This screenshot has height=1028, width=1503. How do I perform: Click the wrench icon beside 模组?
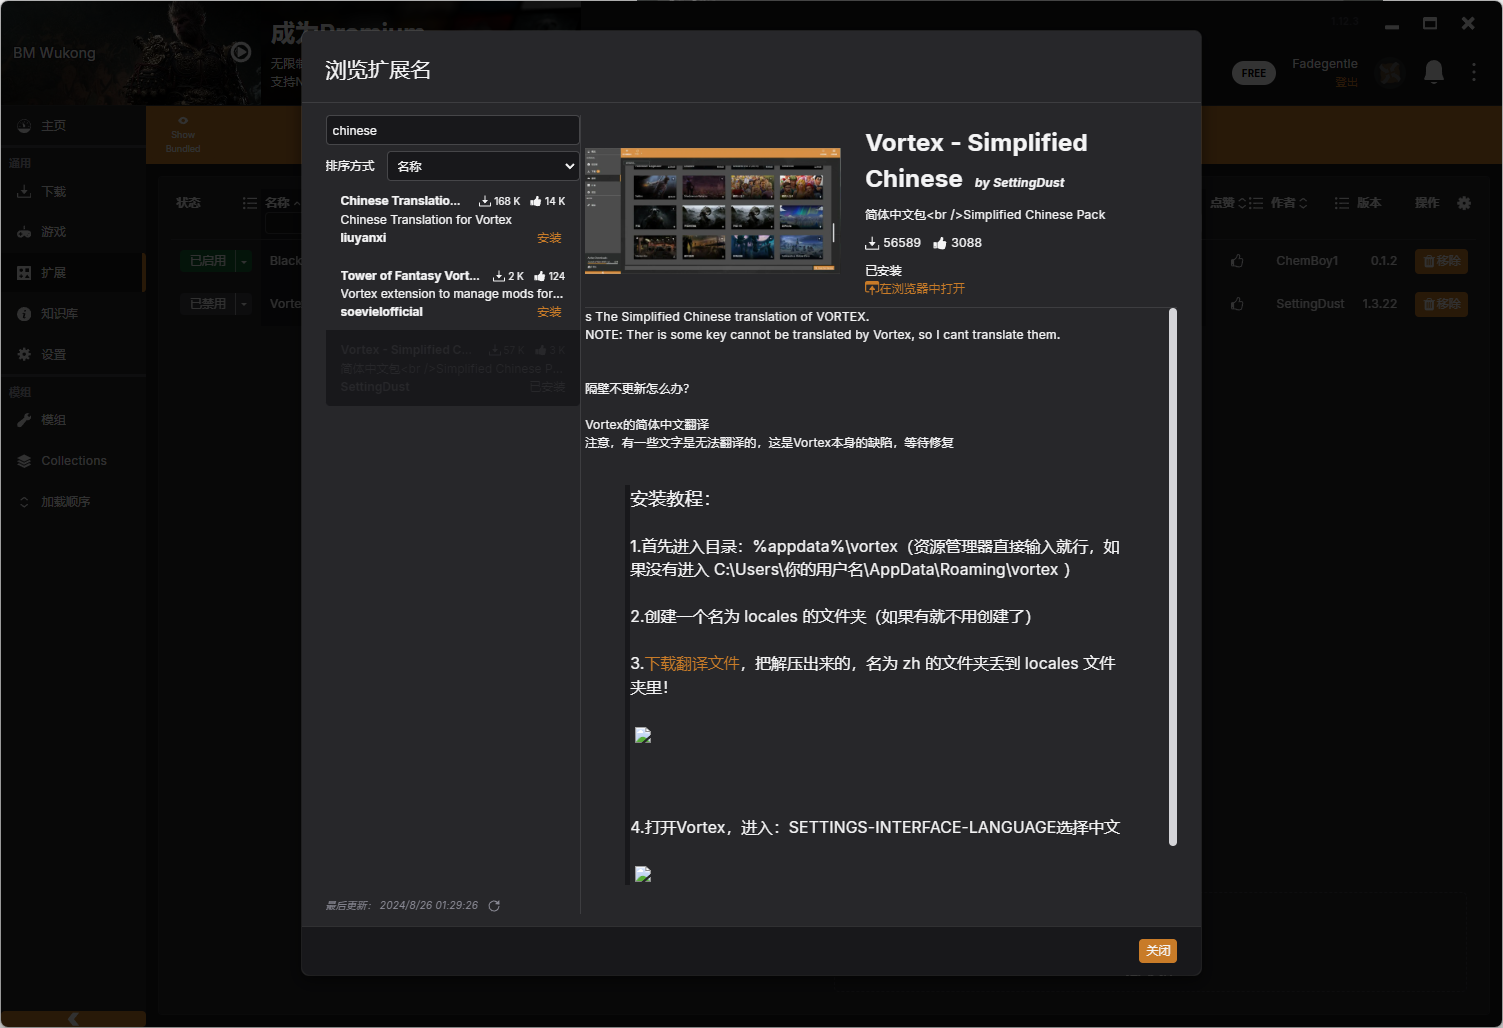coord(24,420)
